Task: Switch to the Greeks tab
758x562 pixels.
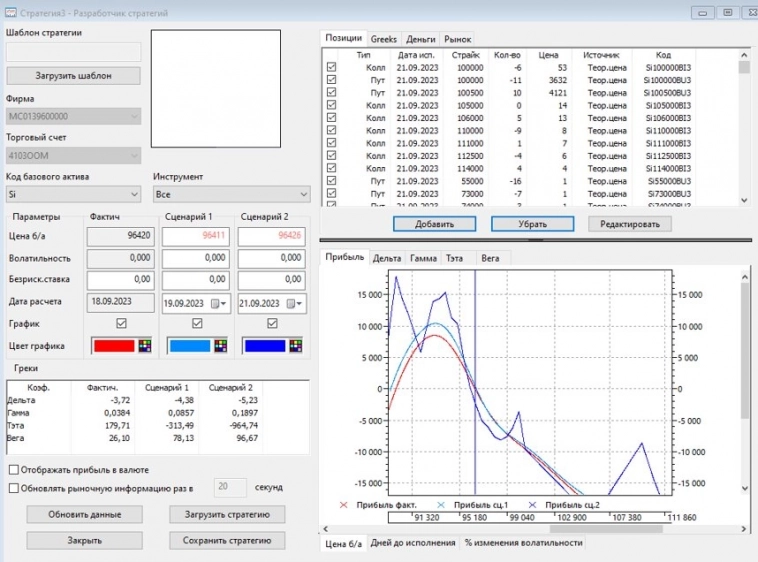Action: click(384, 38)
